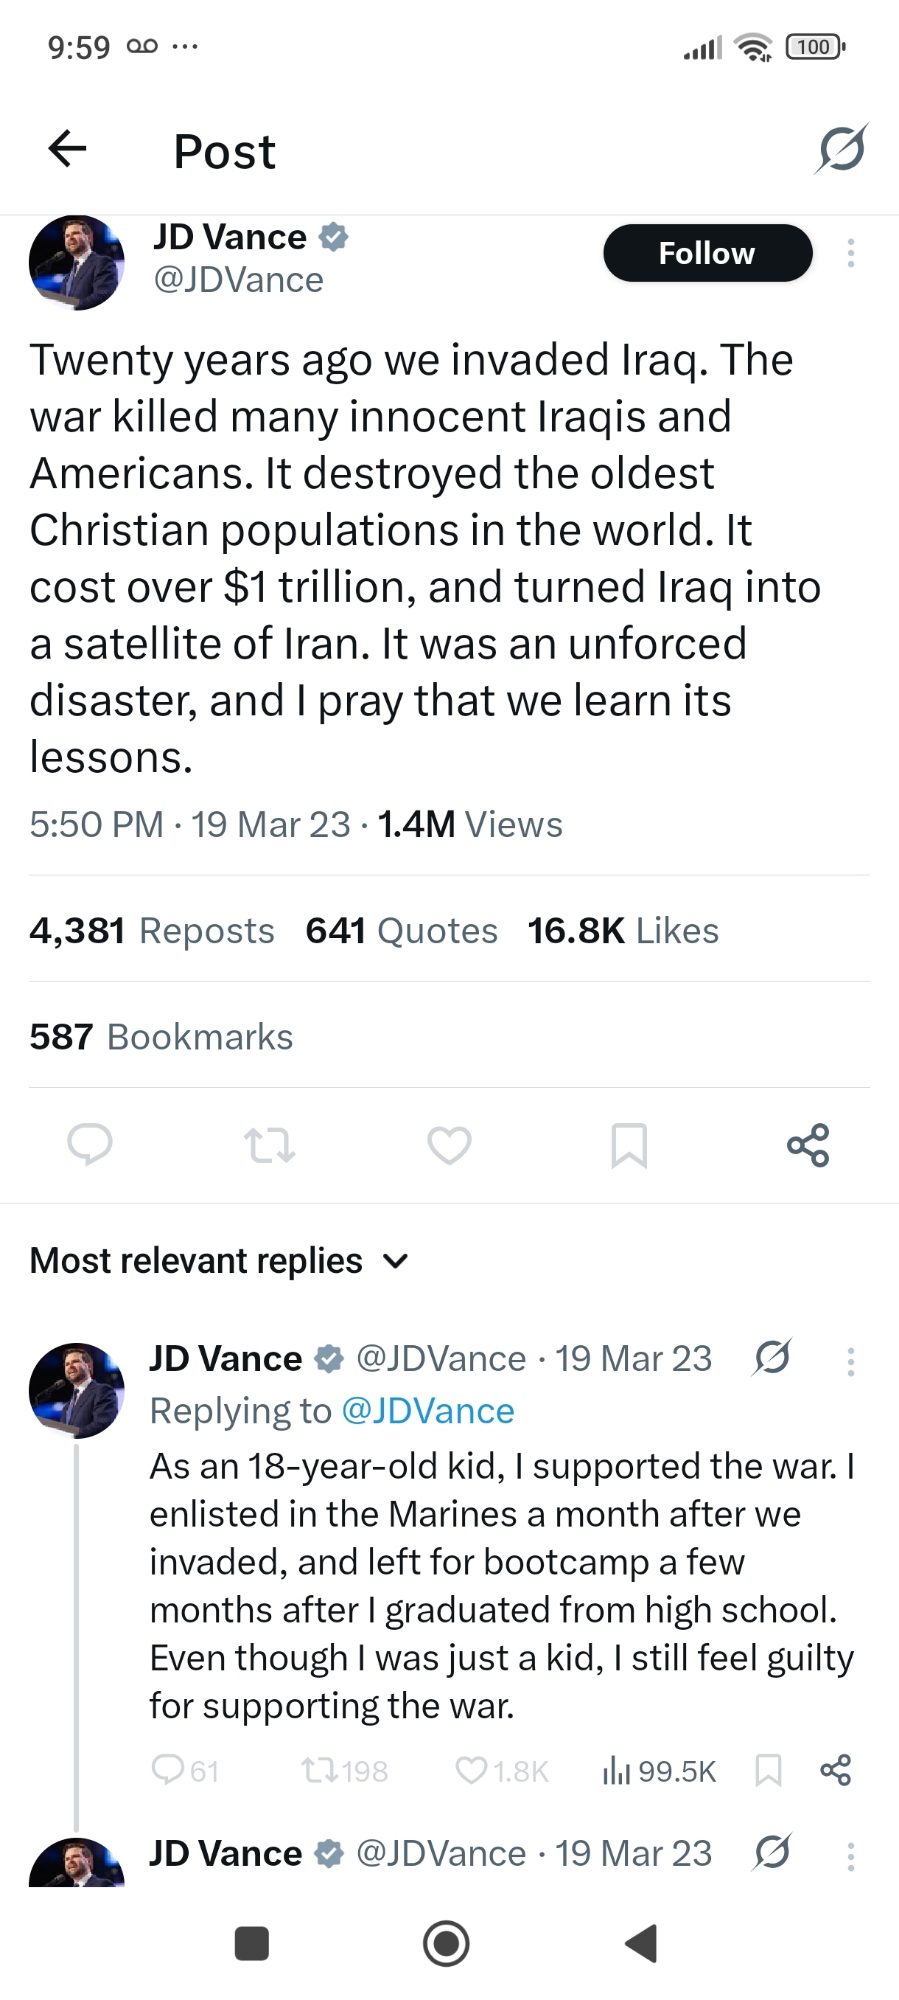Open the @JDVance replying-to link
Image resolution: width=899 pixels, height=2000 pixels.
[428, 1411]
